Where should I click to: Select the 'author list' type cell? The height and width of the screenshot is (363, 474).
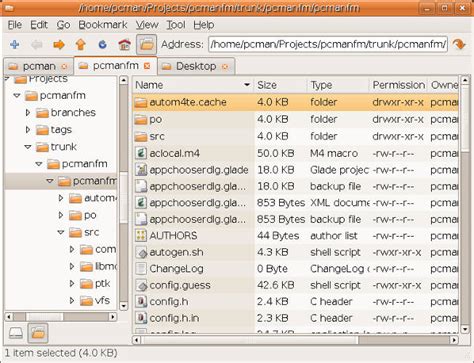[333, 236]
